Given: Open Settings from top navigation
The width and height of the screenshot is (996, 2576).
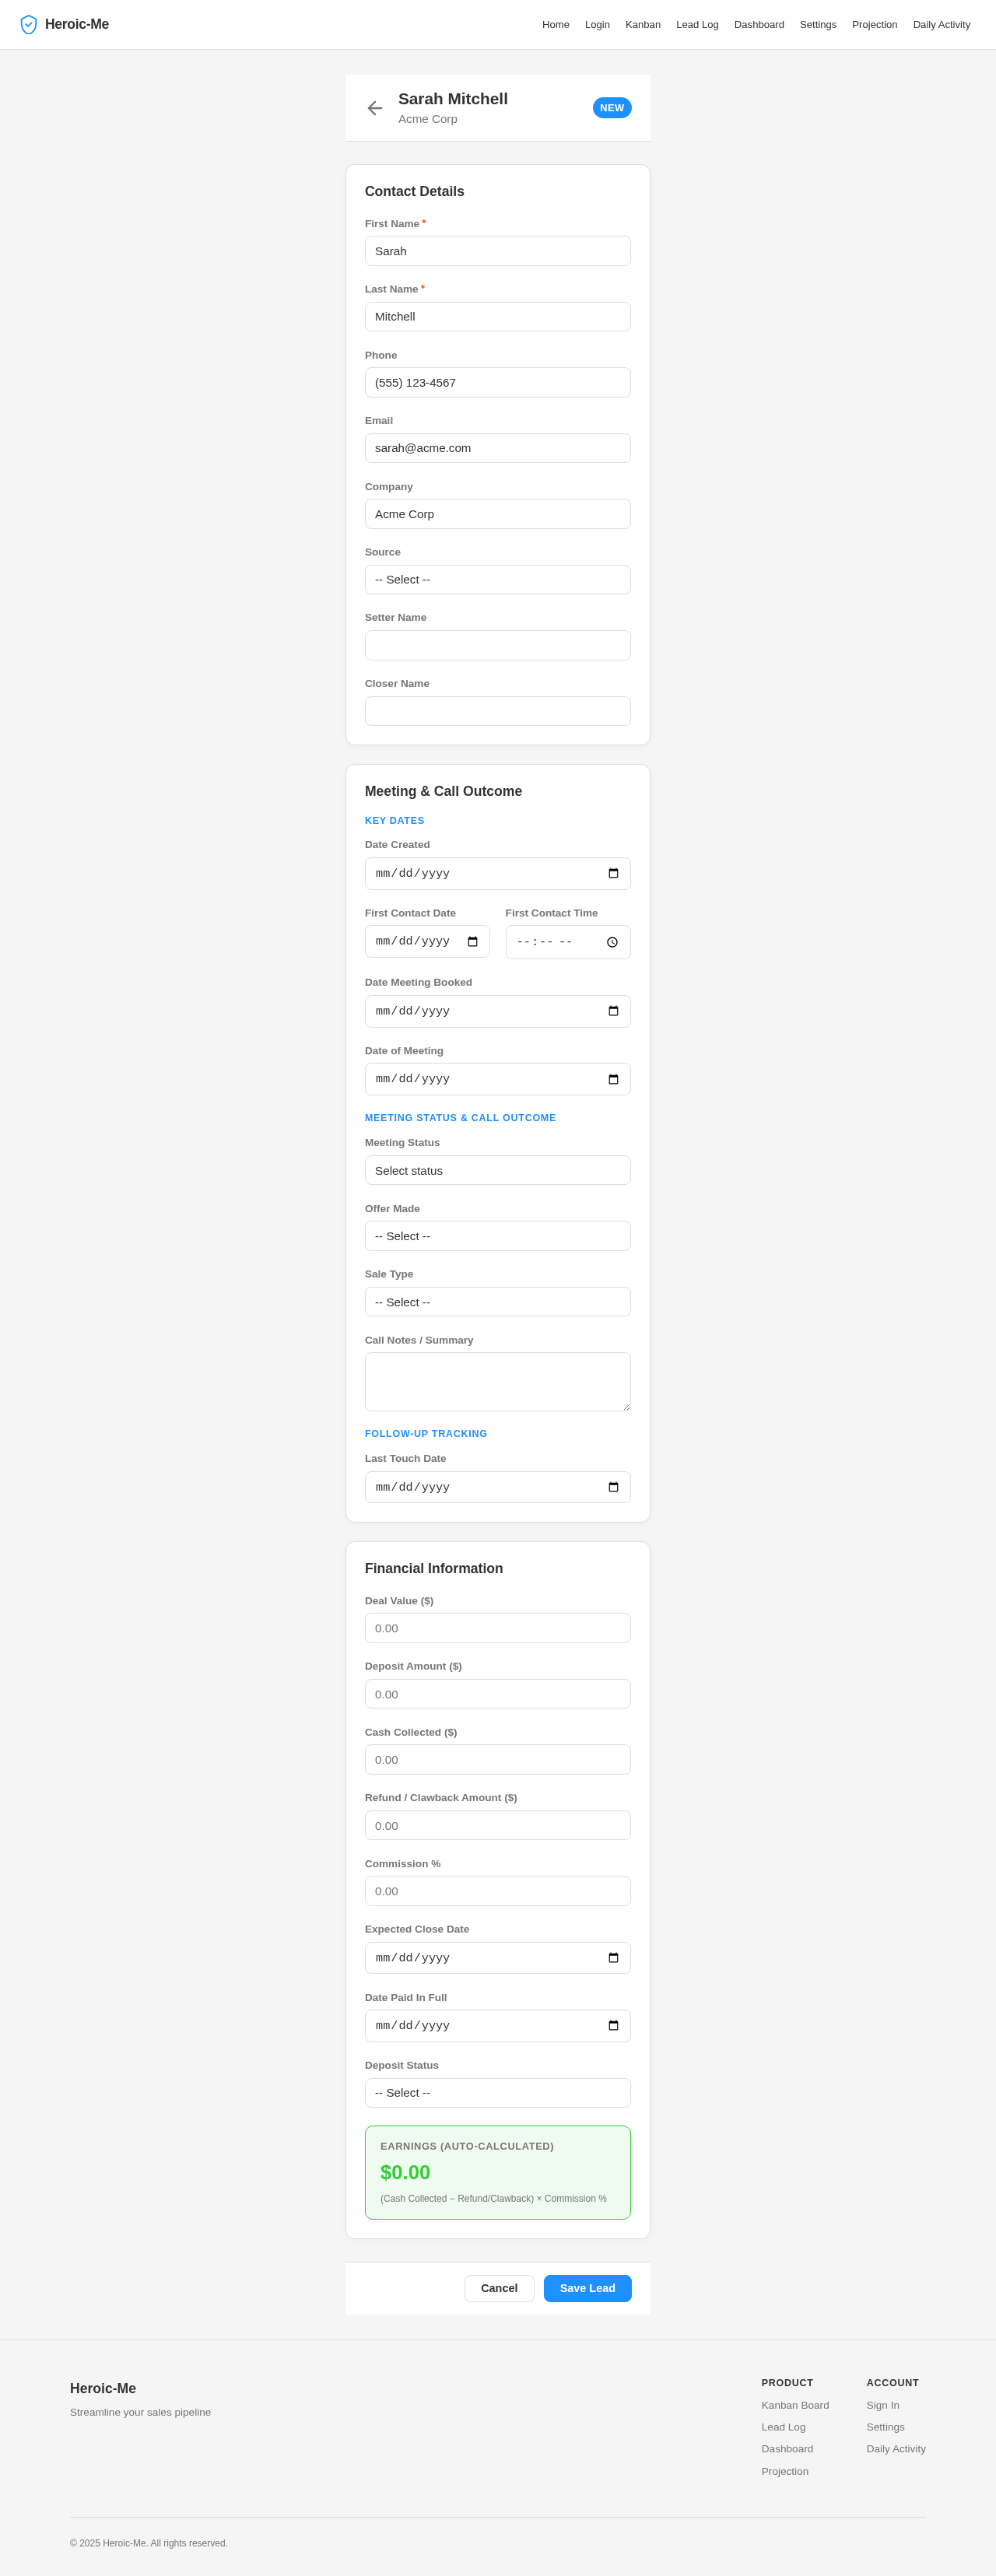Looking at the screenshot, I should [x=818, y=25].
